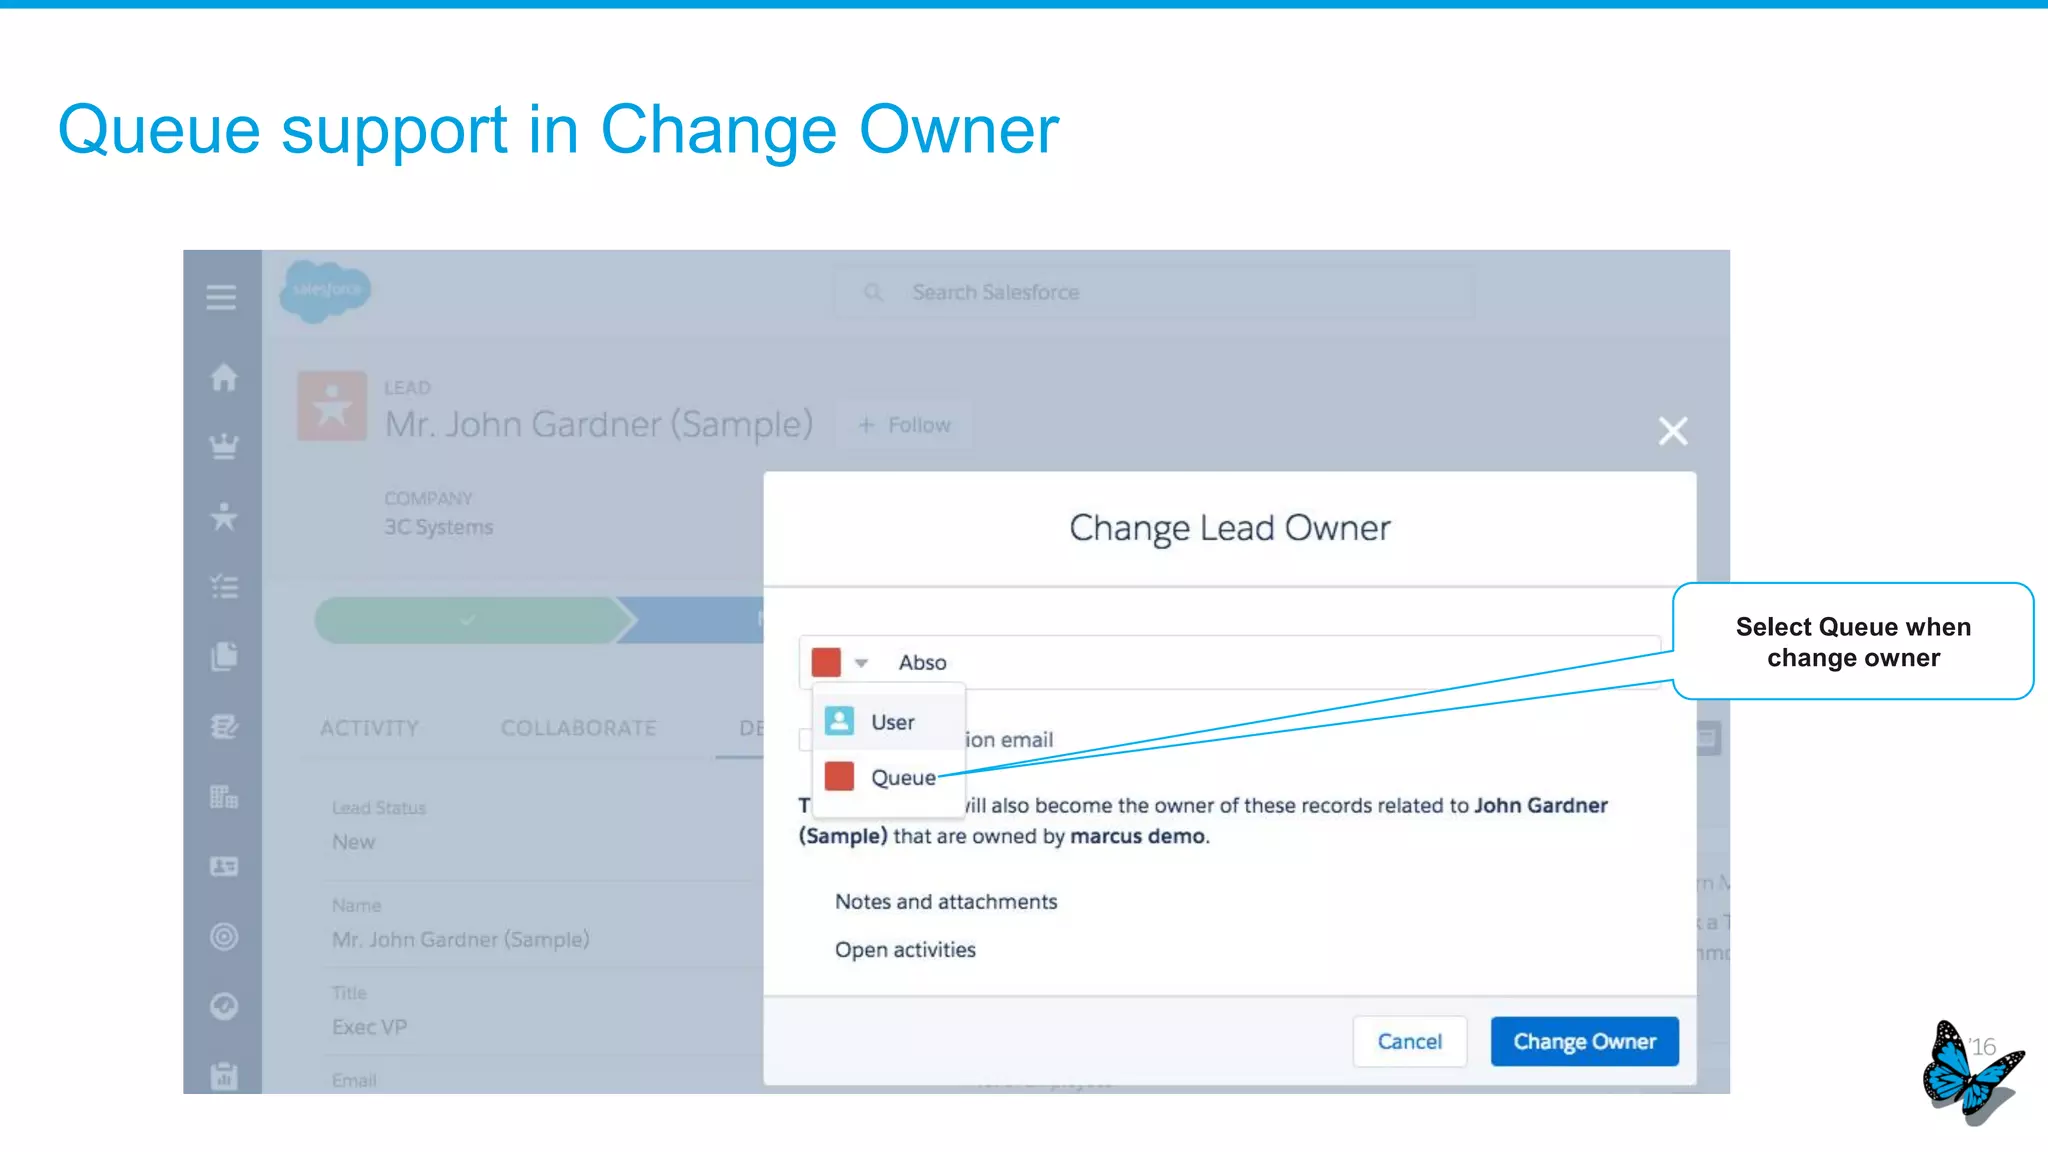Switch to the ACTIVITY tab
This screenshot has height=1152, width=2048.
pyautogui.click(x=369, y=728)
